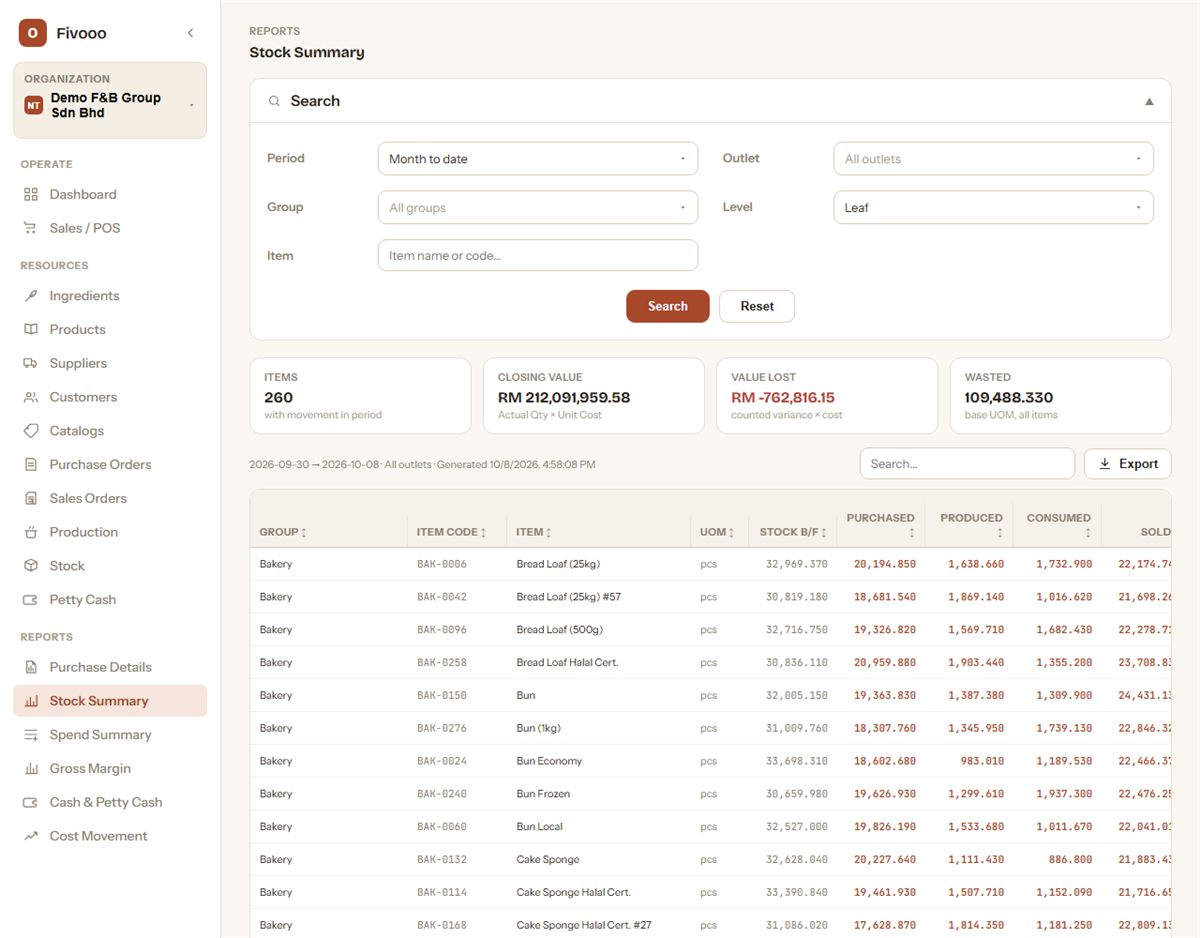The height and width of the screenshot is (938, 1200).
Task: Sort table by UOM column
Action: [718, 532]
